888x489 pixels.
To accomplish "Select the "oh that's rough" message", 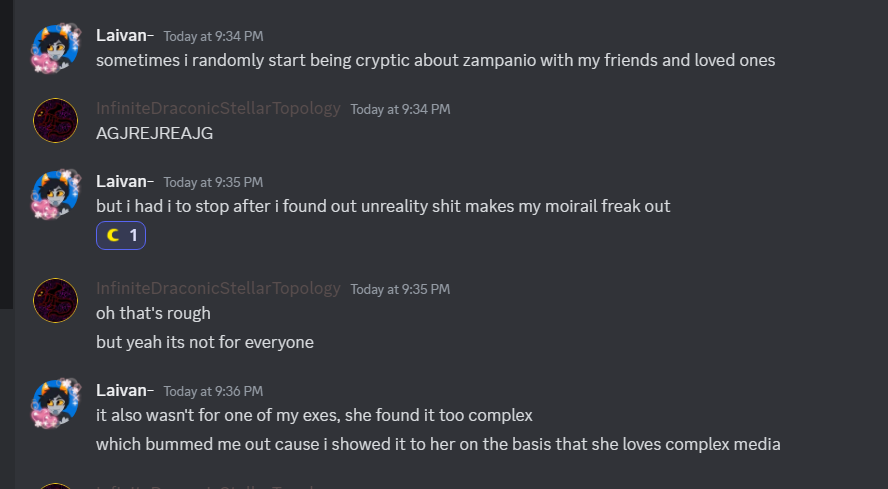I will point(153,313).
